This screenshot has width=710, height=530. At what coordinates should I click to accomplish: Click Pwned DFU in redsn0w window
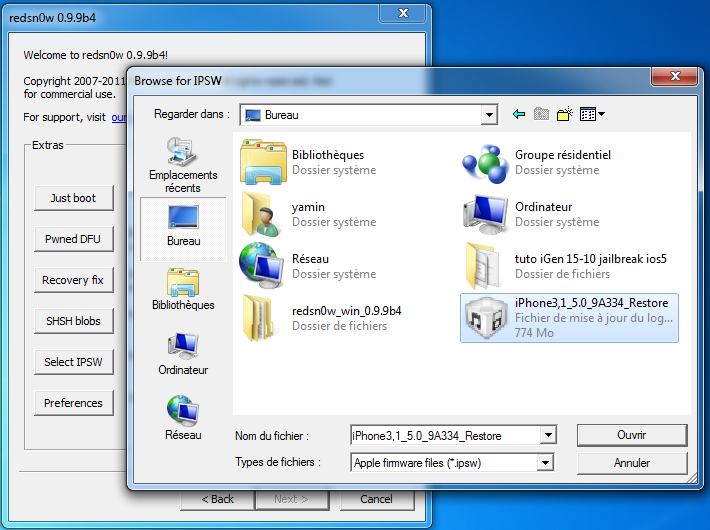(x=73, y=239)
